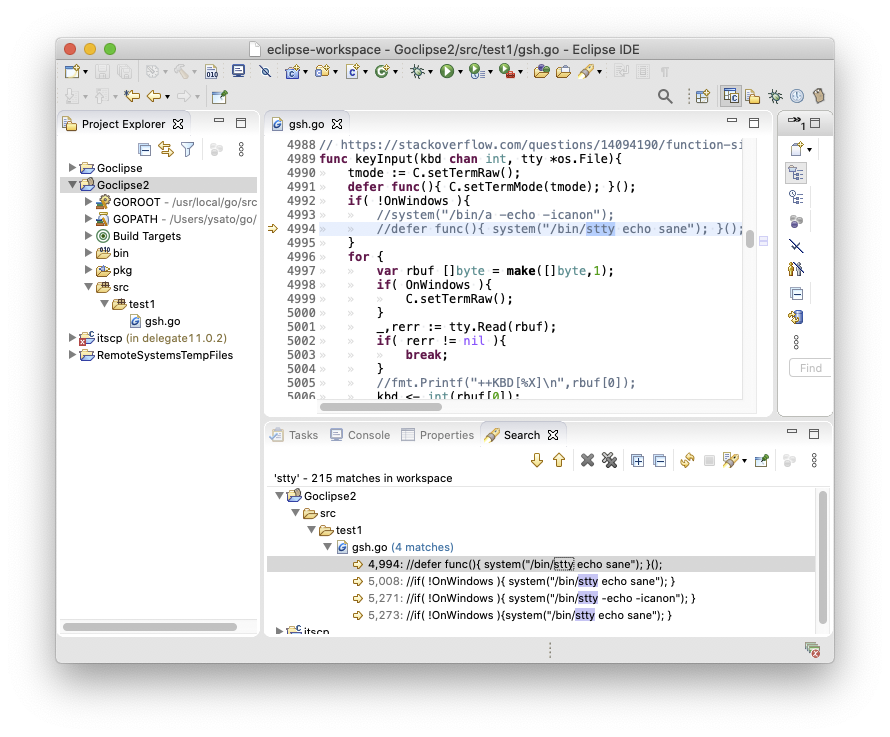This screenshot has width=890, height=737.
Task: Toggle Show Whitespace Characters pilcrow button
Action: click(x=665, y=71)
